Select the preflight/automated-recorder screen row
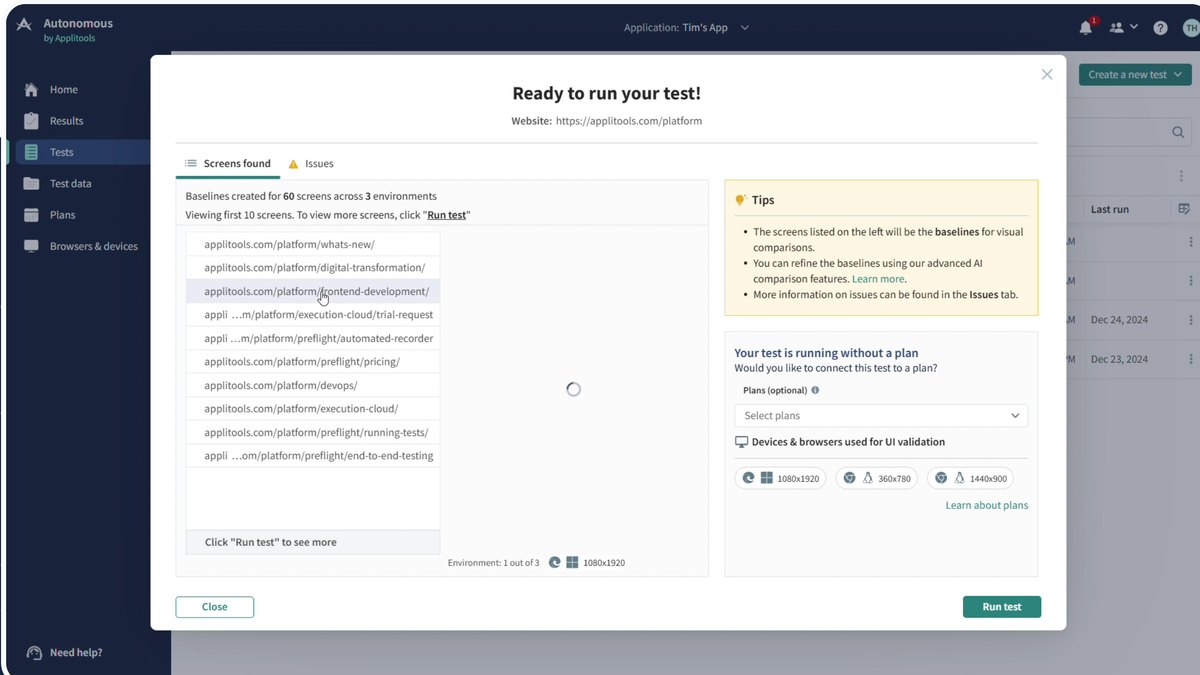 (313, 339)
